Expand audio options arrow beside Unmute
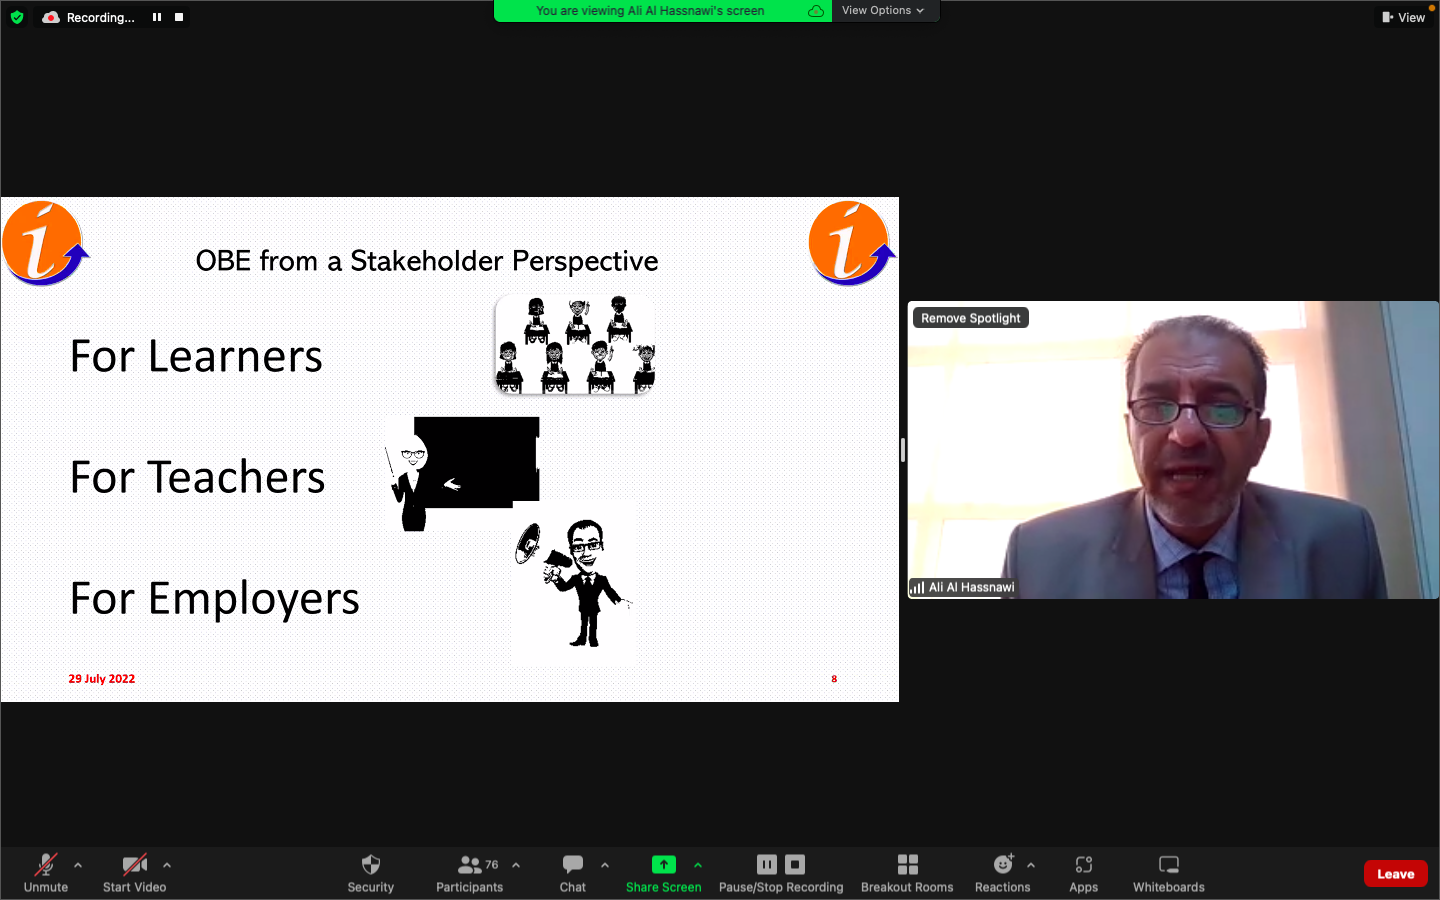This screenshot has height=900, width=1440. pyautogui.click(x=78, y=865)
